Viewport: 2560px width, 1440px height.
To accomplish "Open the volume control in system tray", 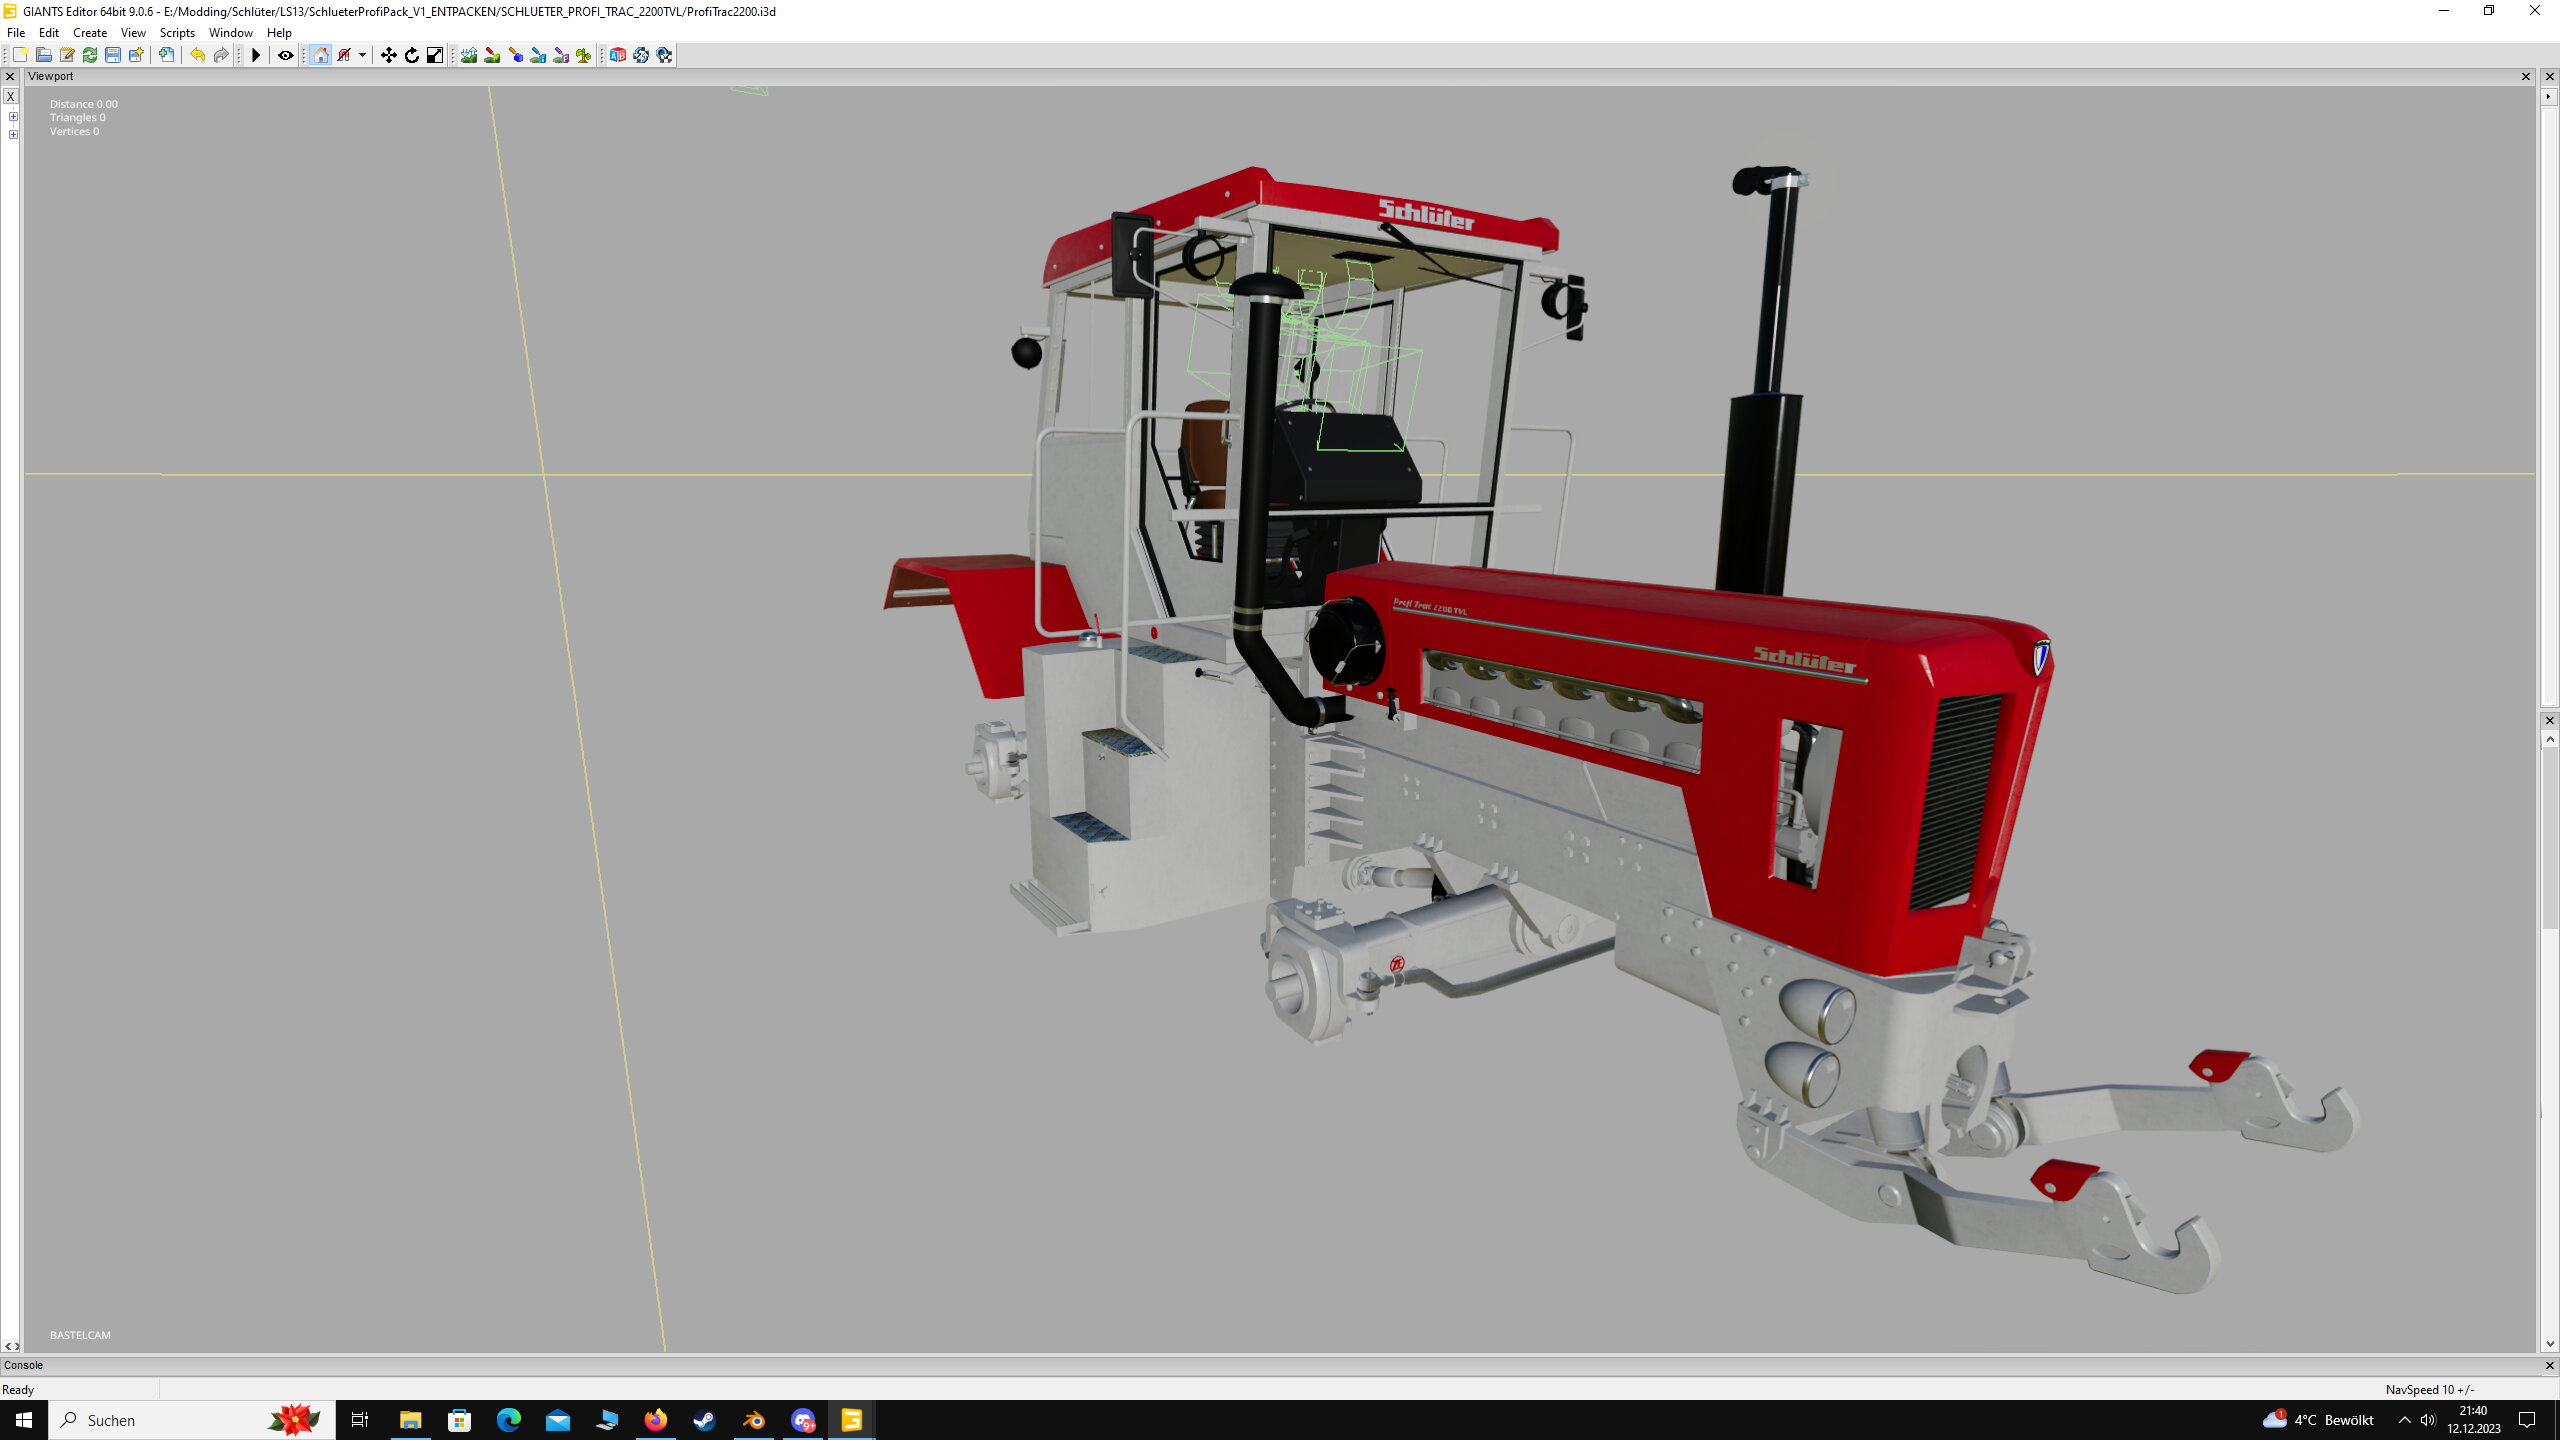I will coord(2427,1420).
